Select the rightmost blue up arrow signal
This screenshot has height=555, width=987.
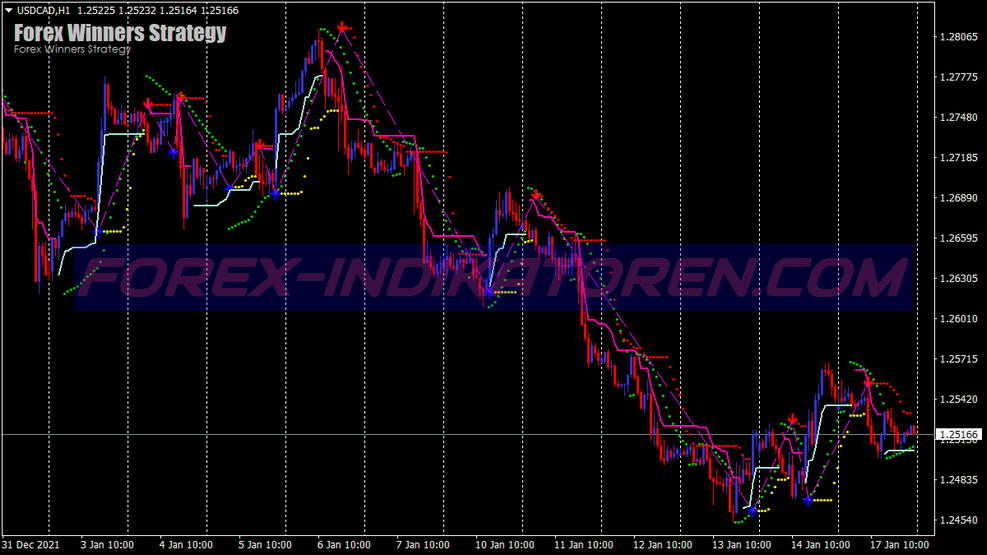807,499
